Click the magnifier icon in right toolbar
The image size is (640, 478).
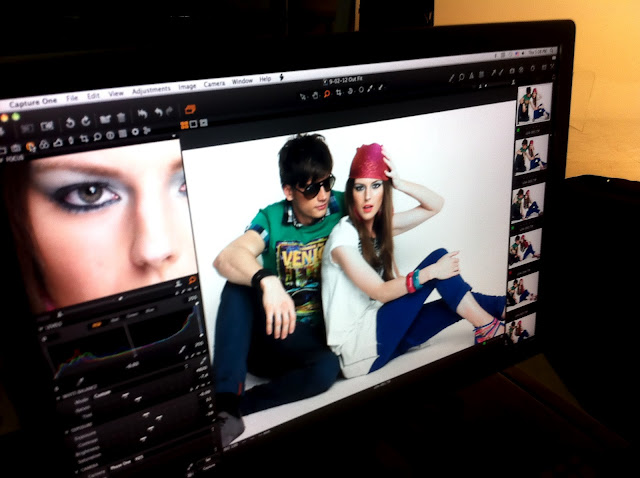(462, 77)
